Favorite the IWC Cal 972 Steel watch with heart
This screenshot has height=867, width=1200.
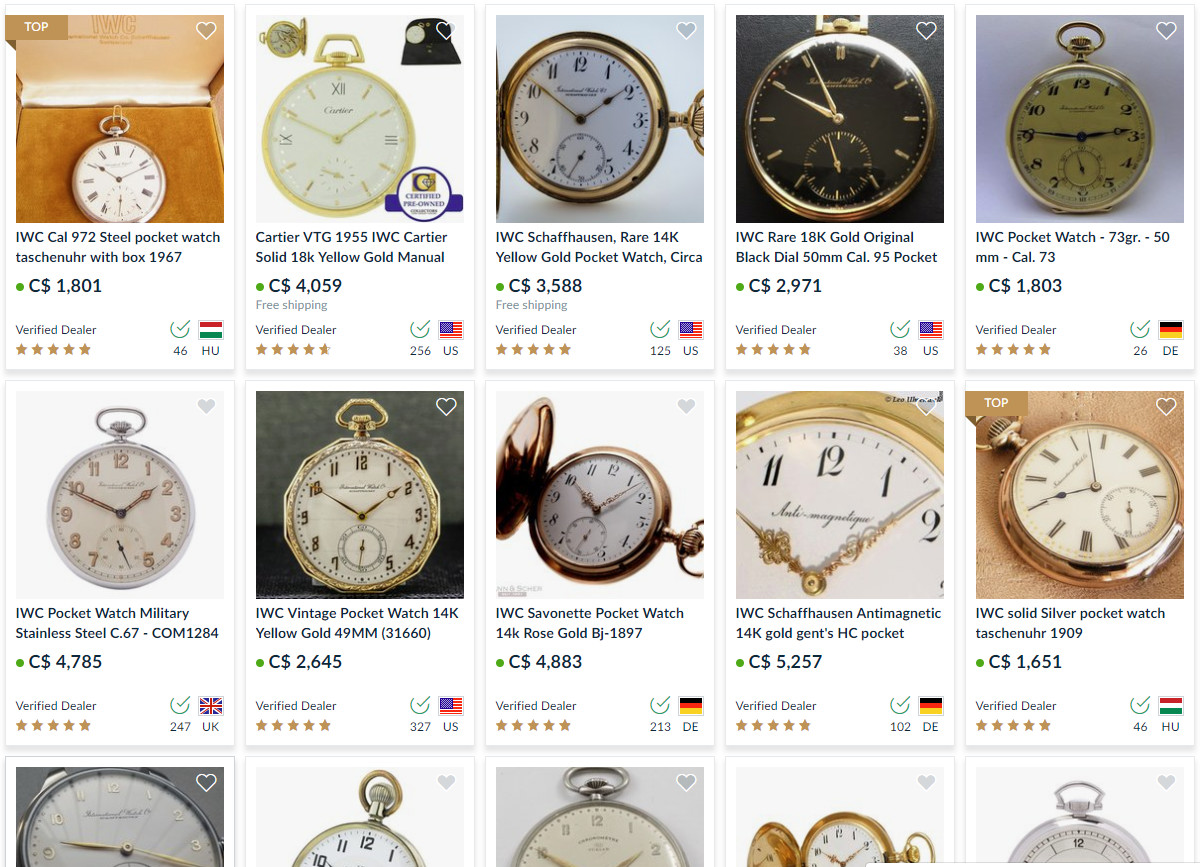pos(206,30)
